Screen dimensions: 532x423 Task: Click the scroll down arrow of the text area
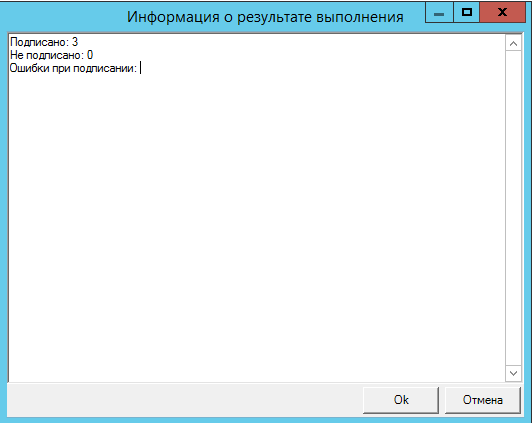(513, 373)
